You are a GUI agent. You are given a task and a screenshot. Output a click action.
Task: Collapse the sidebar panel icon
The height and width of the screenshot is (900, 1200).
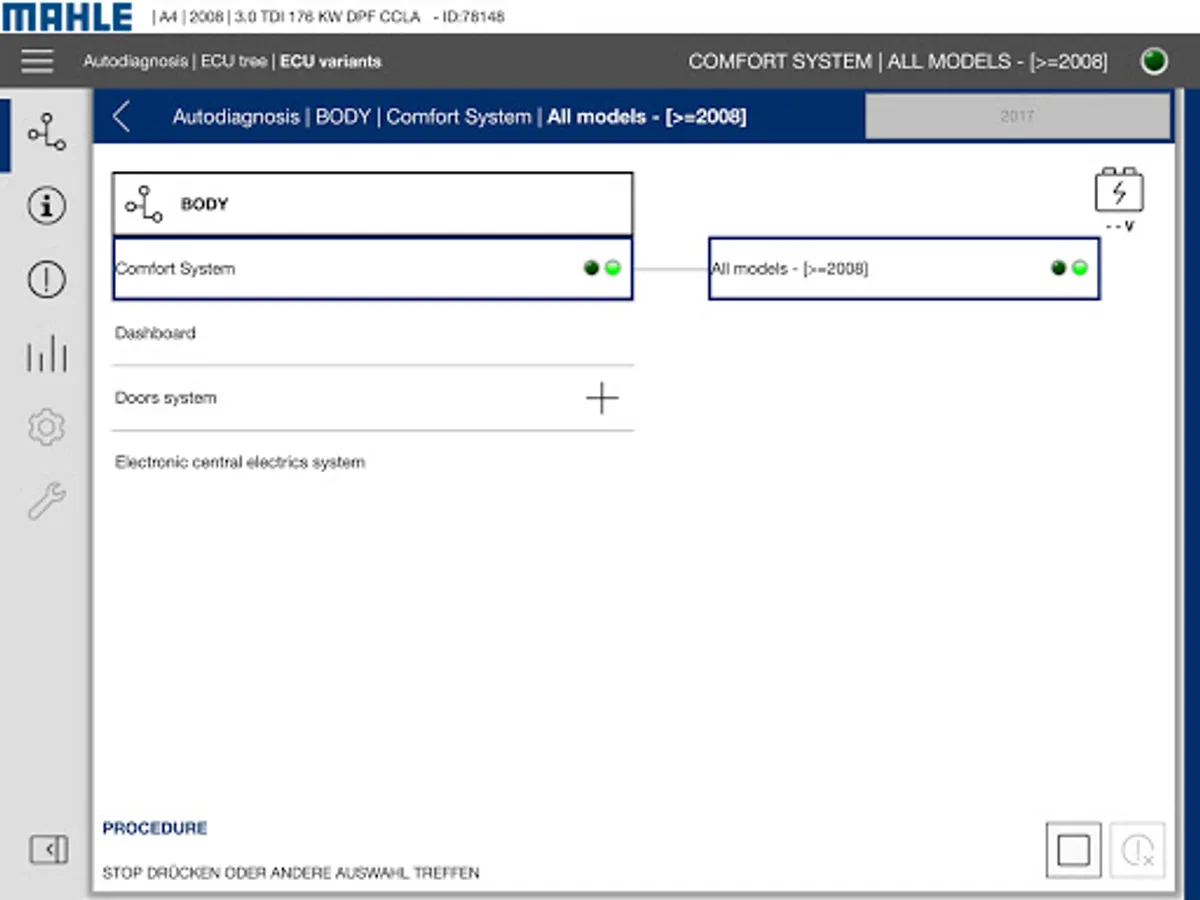(49, 850)
